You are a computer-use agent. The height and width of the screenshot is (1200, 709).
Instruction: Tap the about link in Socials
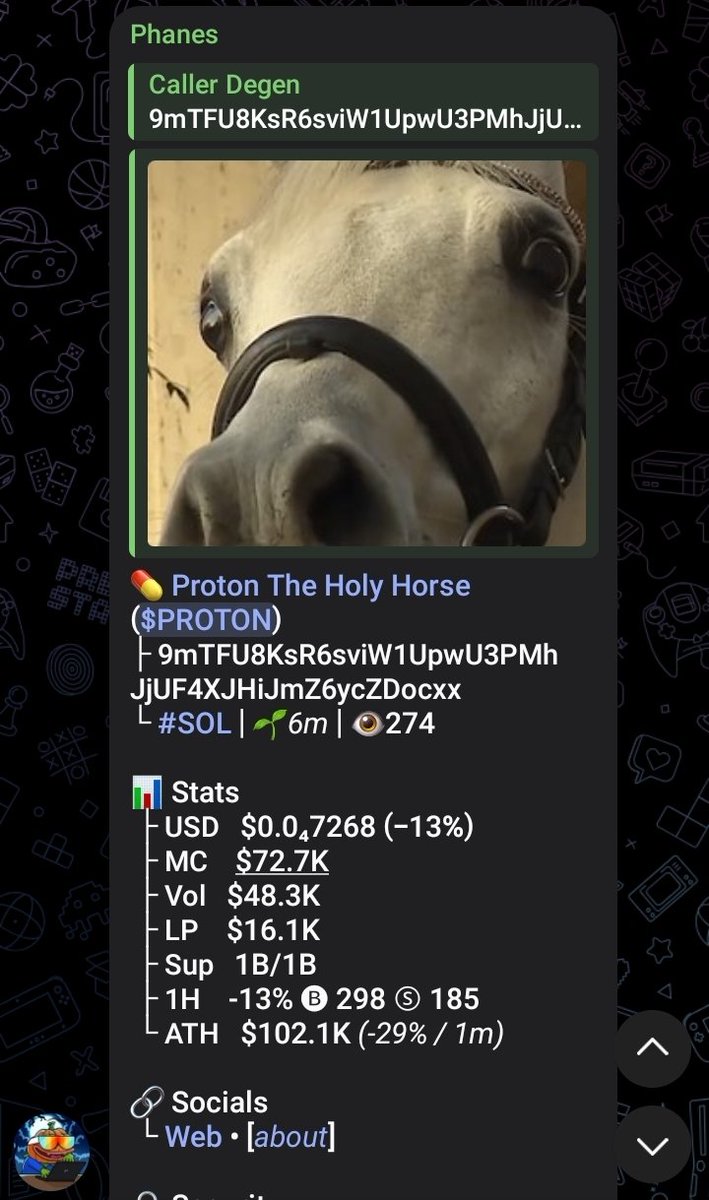(290, 1137)
